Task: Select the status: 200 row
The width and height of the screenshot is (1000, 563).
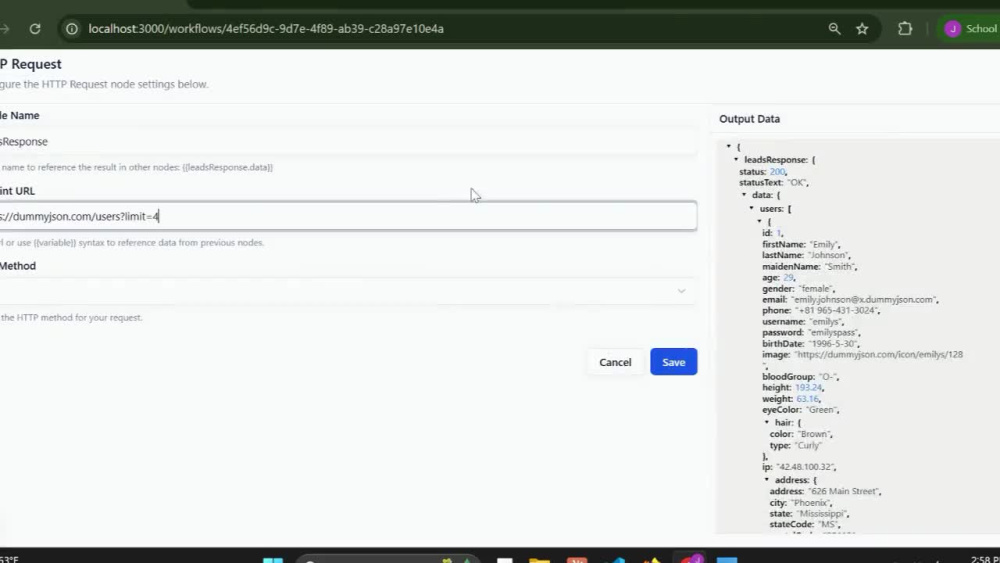Action: click(763, 172)
